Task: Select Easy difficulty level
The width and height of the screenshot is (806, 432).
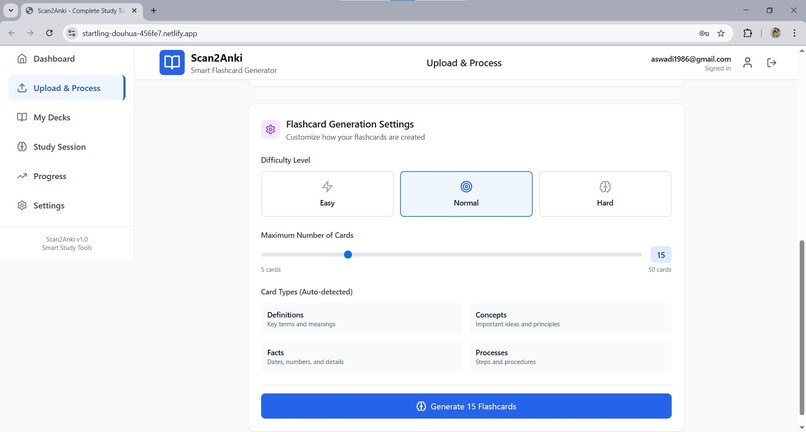Action: click(327, 194)
